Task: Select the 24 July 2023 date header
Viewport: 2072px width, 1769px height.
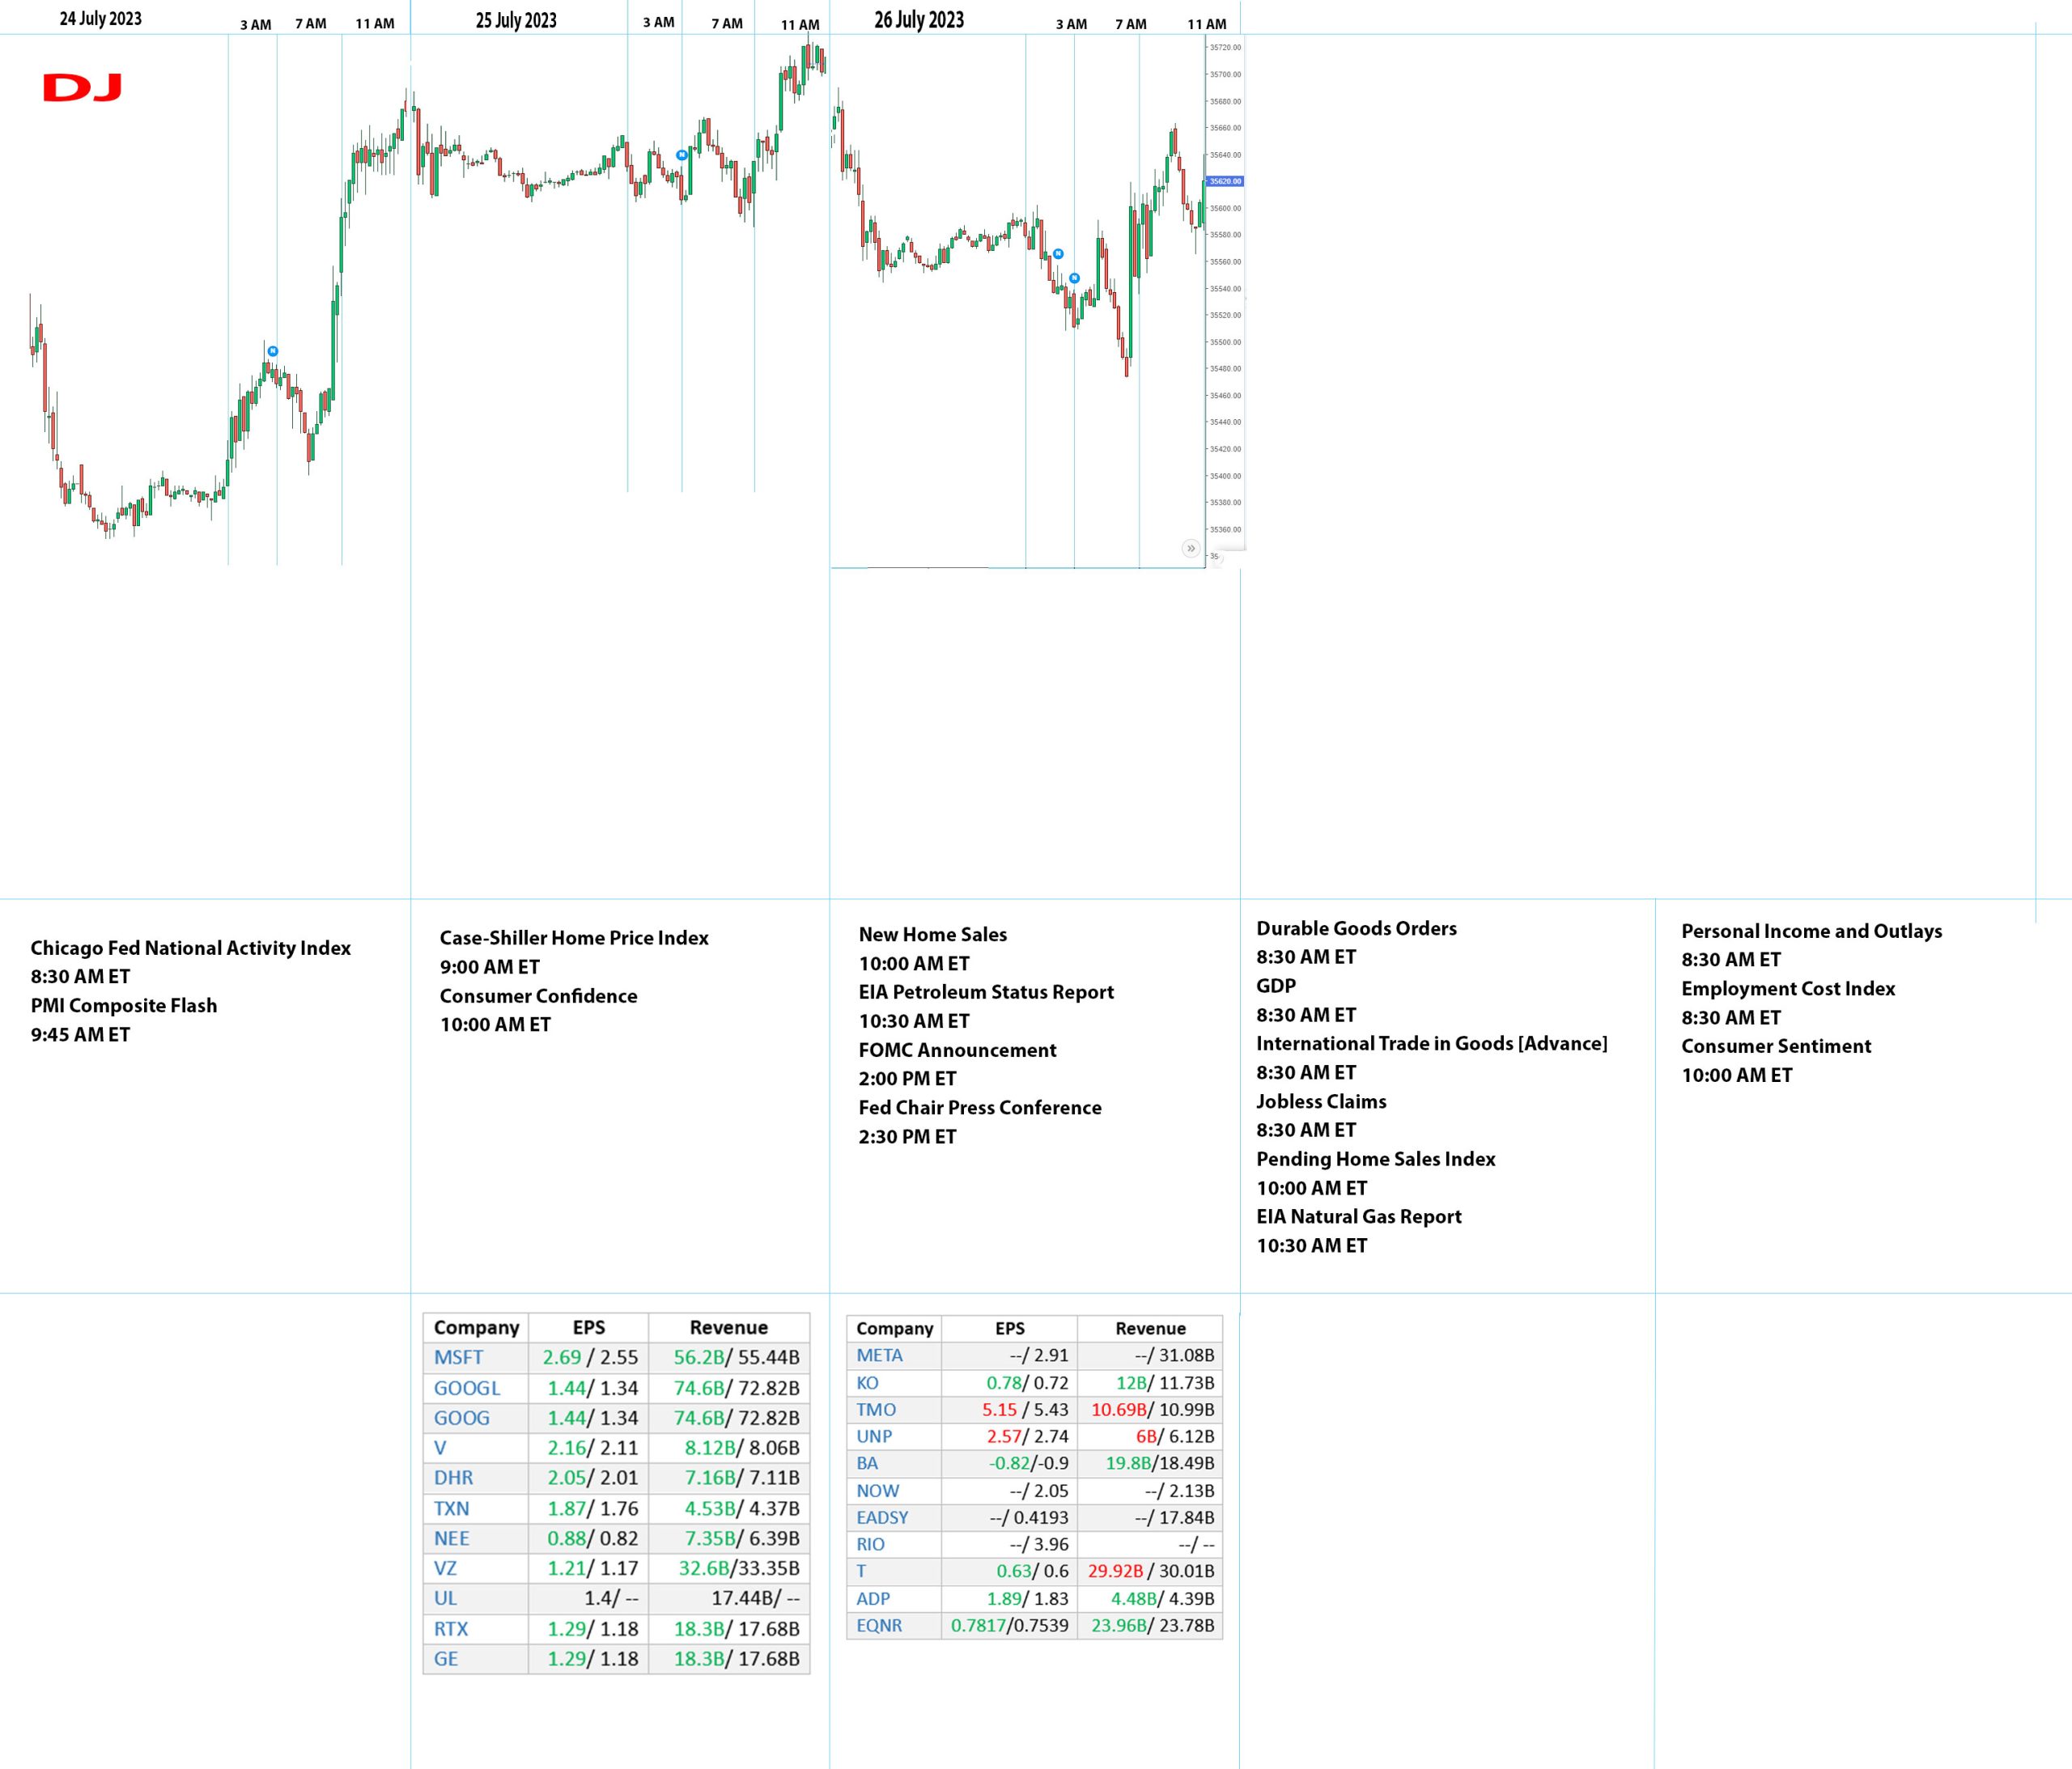Action: [x=101, y=19]
